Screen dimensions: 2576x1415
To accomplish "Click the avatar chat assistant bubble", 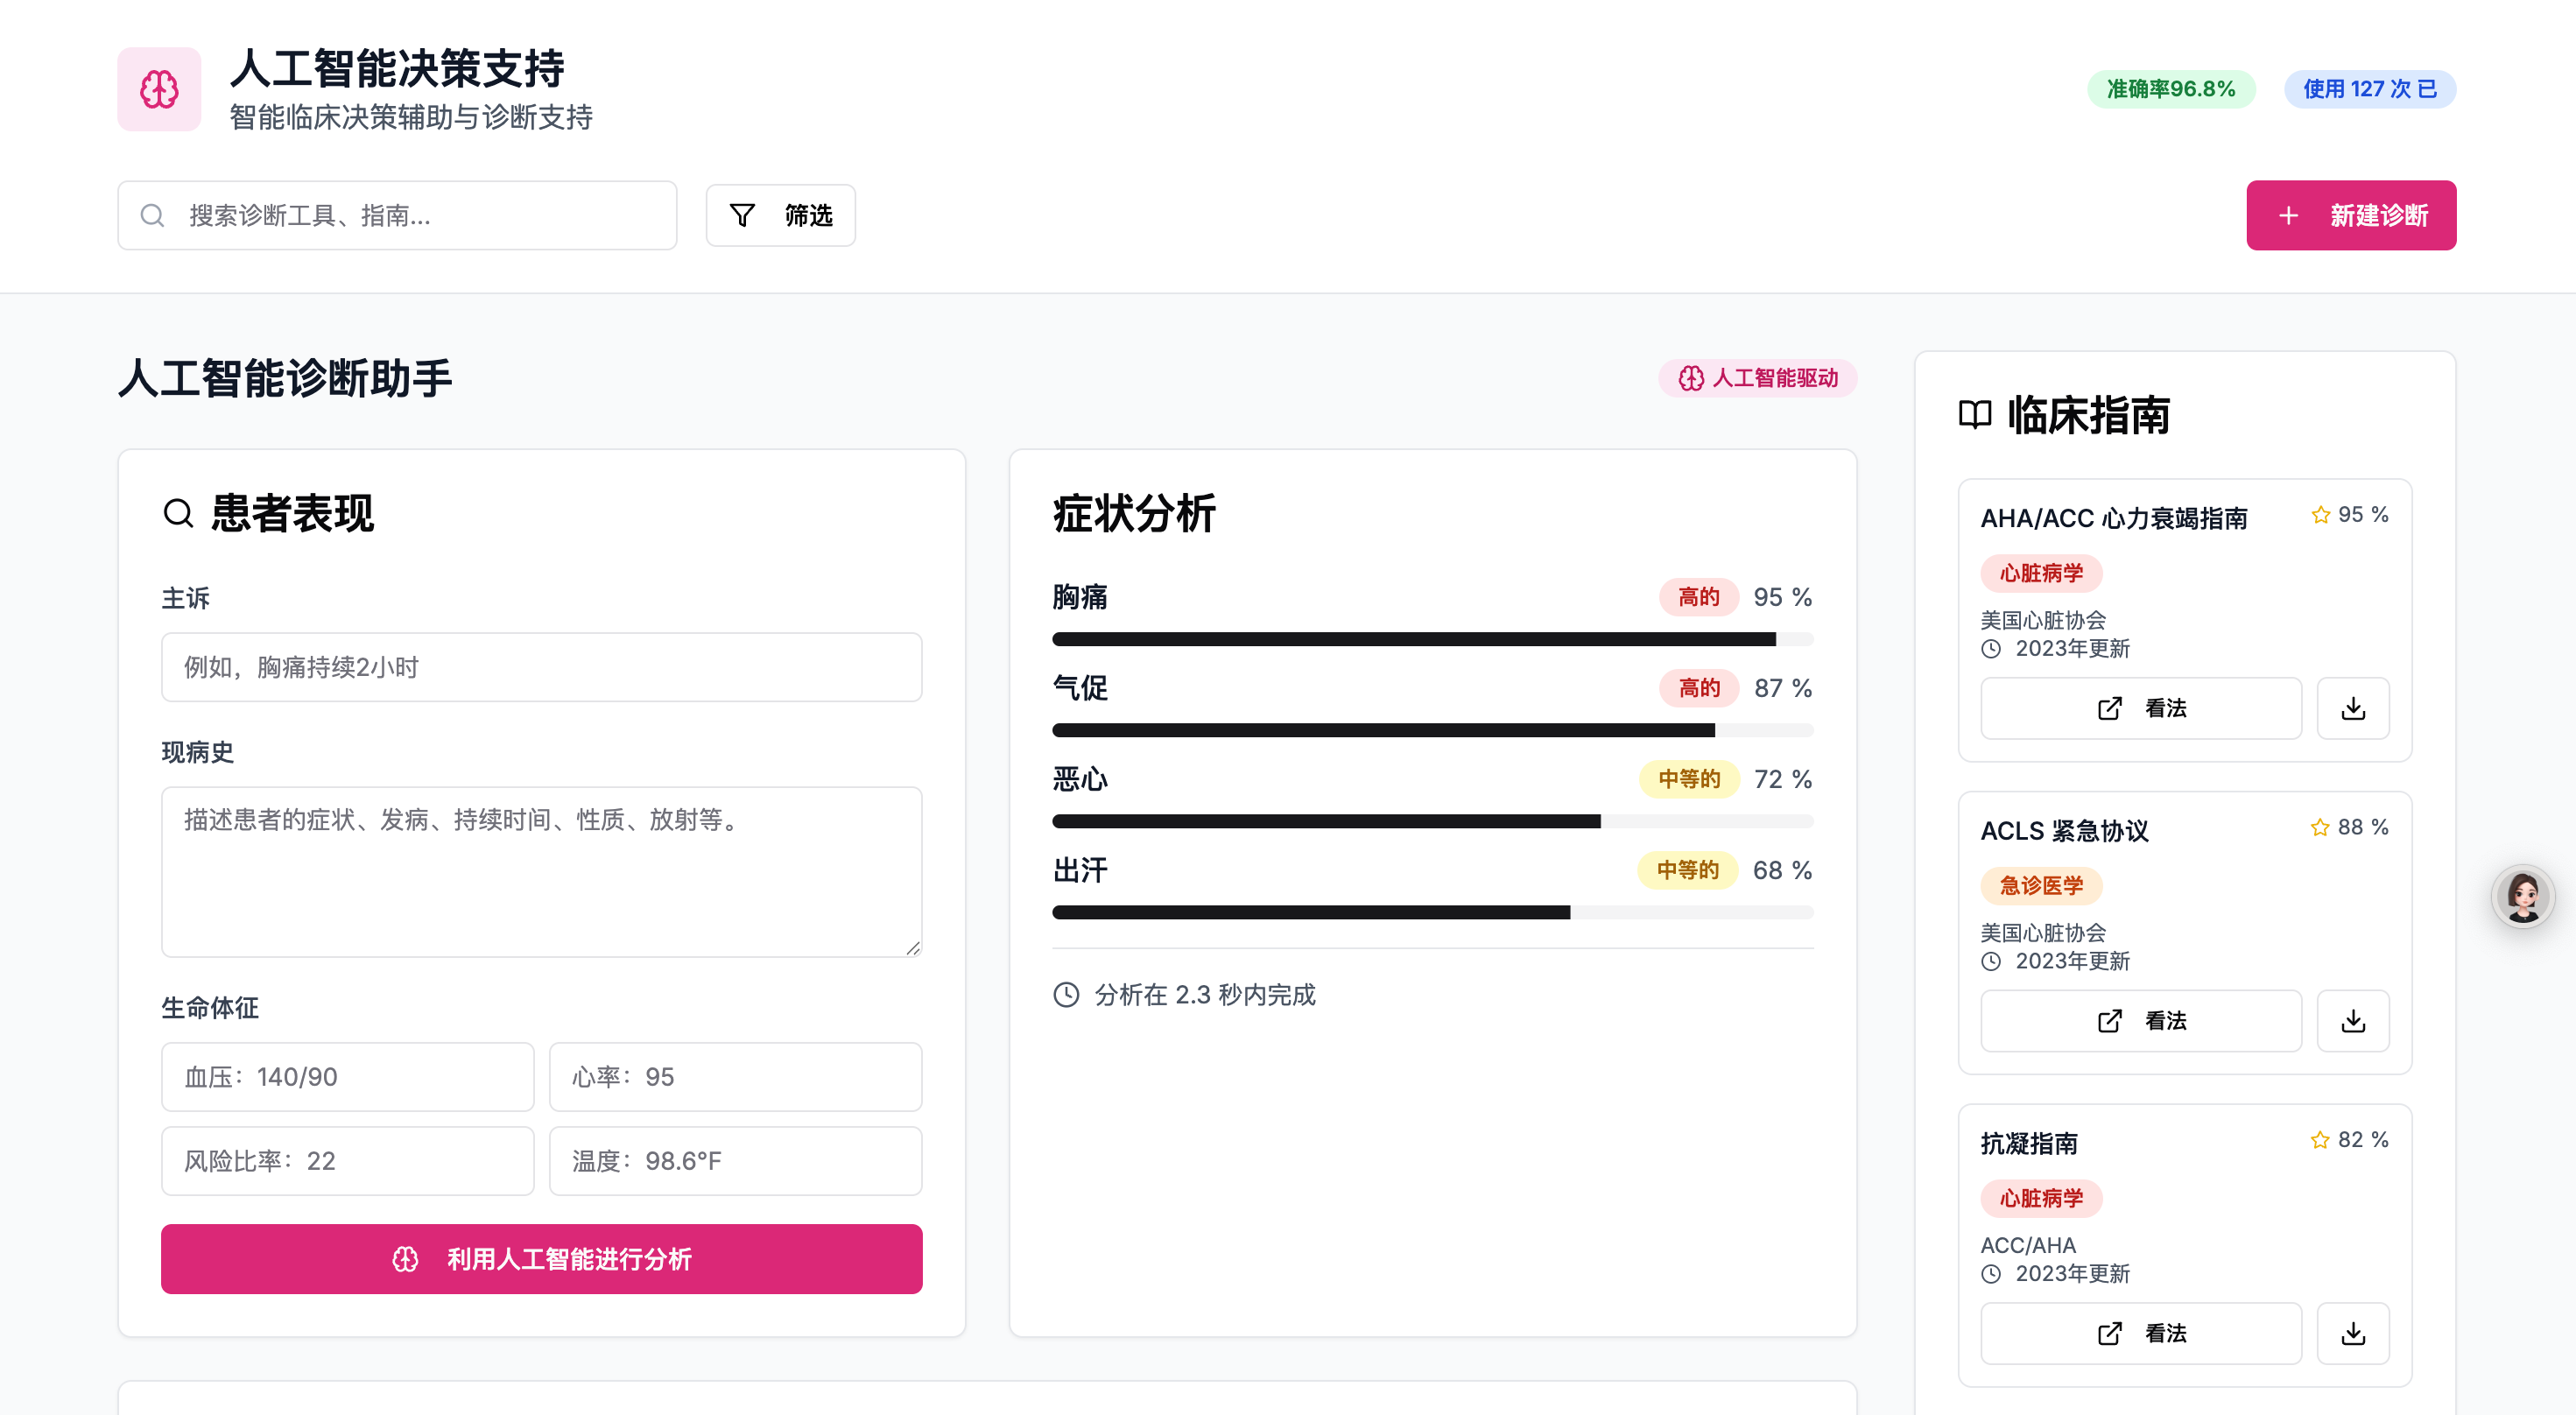I will (2521, 896).
